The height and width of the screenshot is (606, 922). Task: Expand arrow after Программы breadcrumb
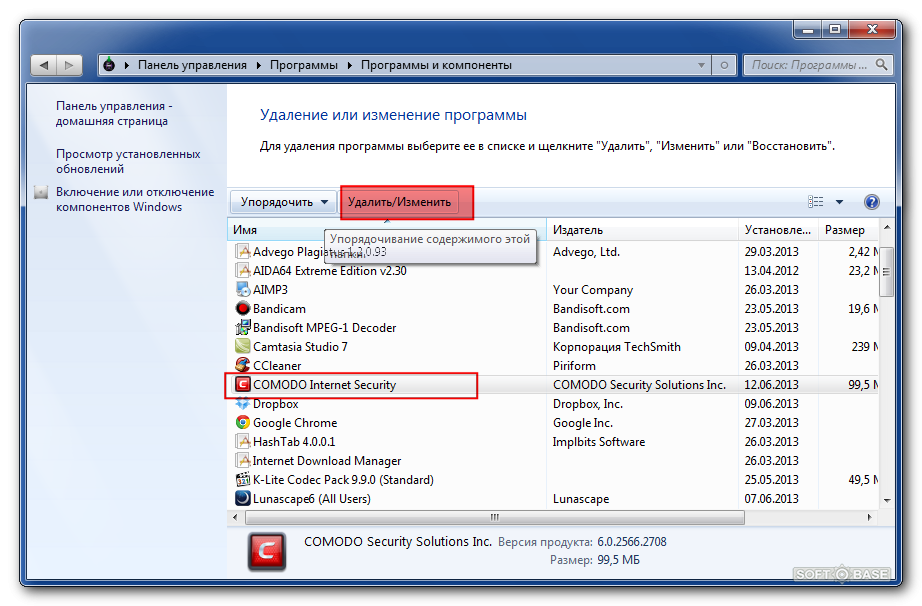[349, 65]
